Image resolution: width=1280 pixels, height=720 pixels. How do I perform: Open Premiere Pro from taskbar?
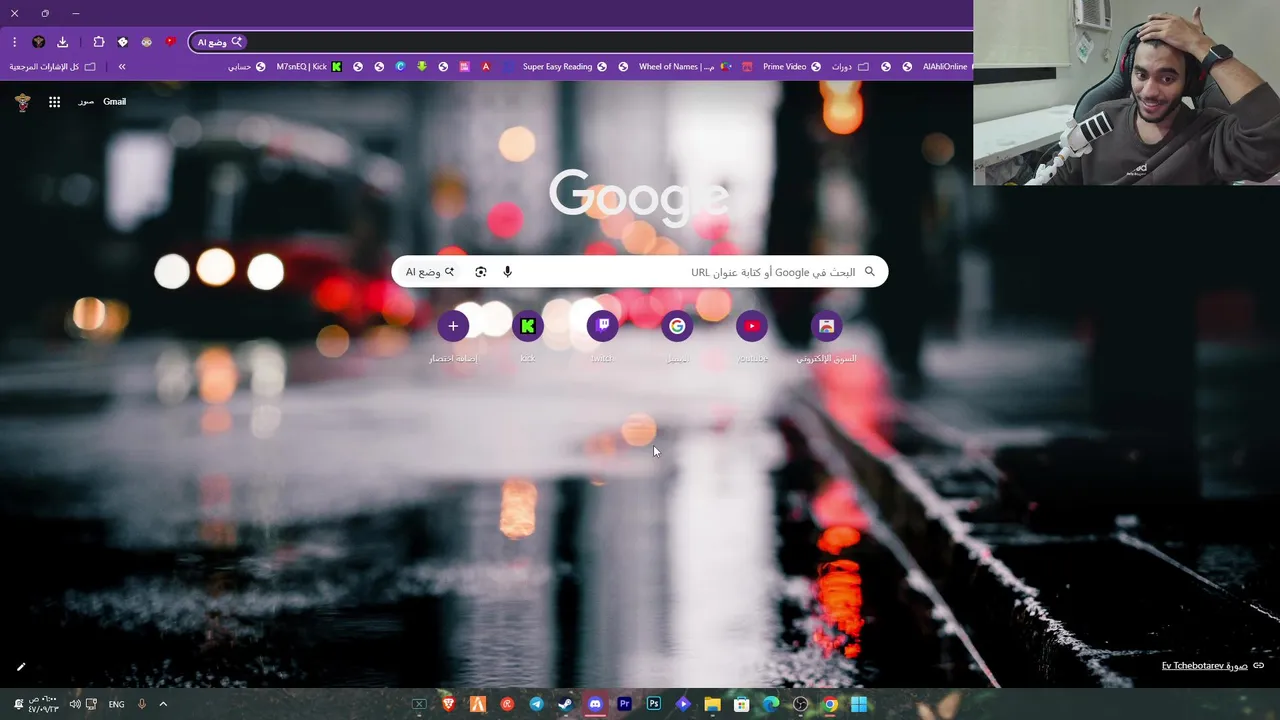pos(624,704)
